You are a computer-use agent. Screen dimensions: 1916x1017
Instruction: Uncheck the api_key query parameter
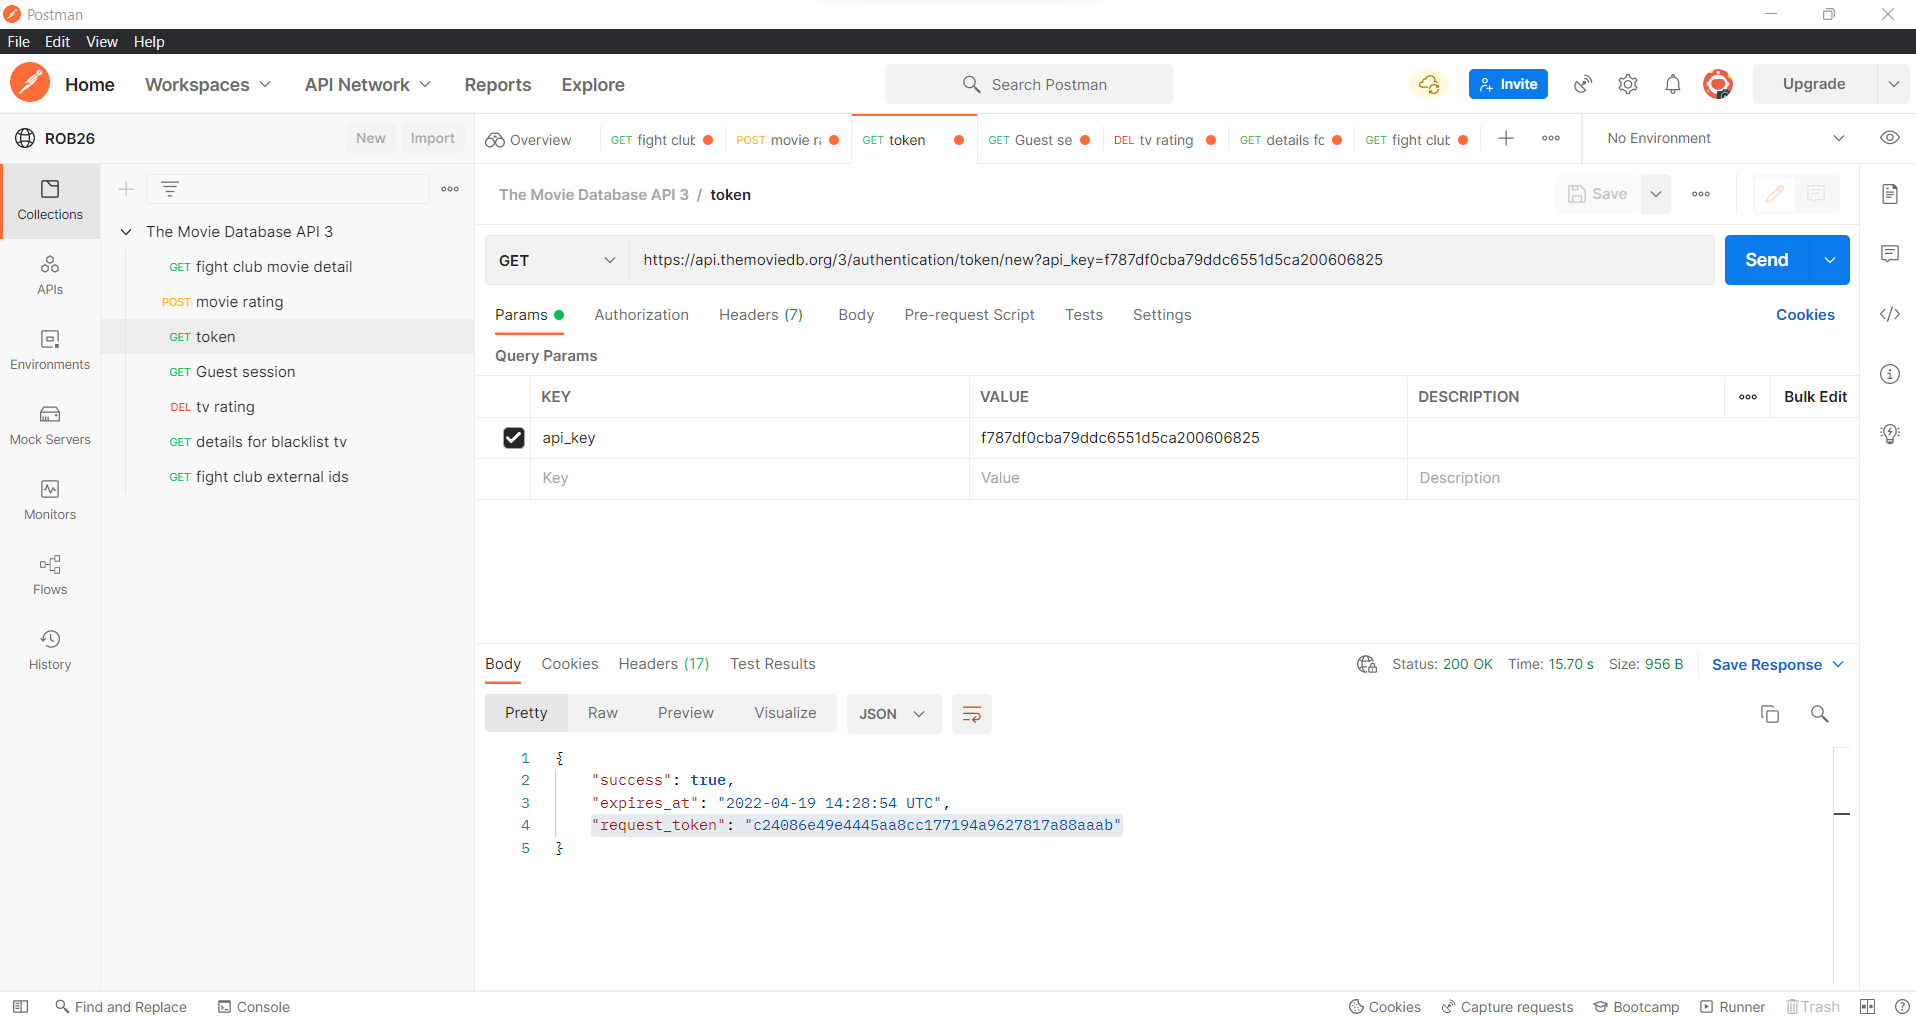513,438
